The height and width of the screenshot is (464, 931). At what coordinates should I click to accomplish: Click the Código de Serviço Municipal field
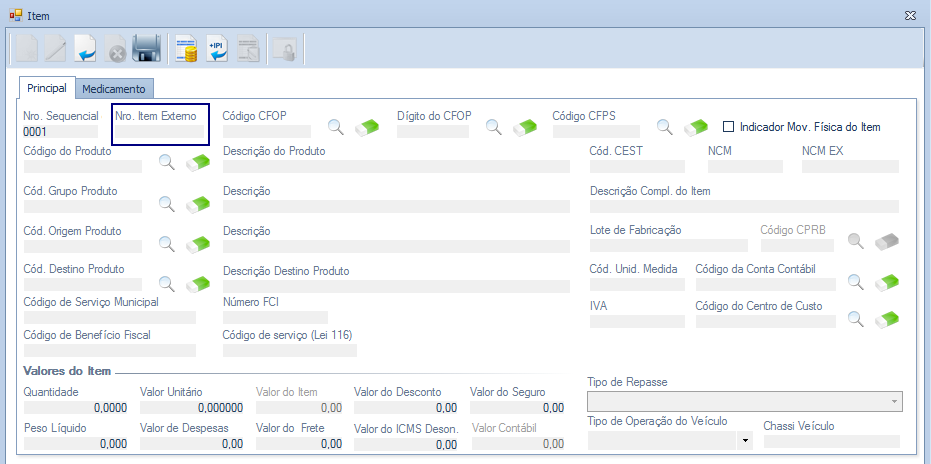(110, 317)
